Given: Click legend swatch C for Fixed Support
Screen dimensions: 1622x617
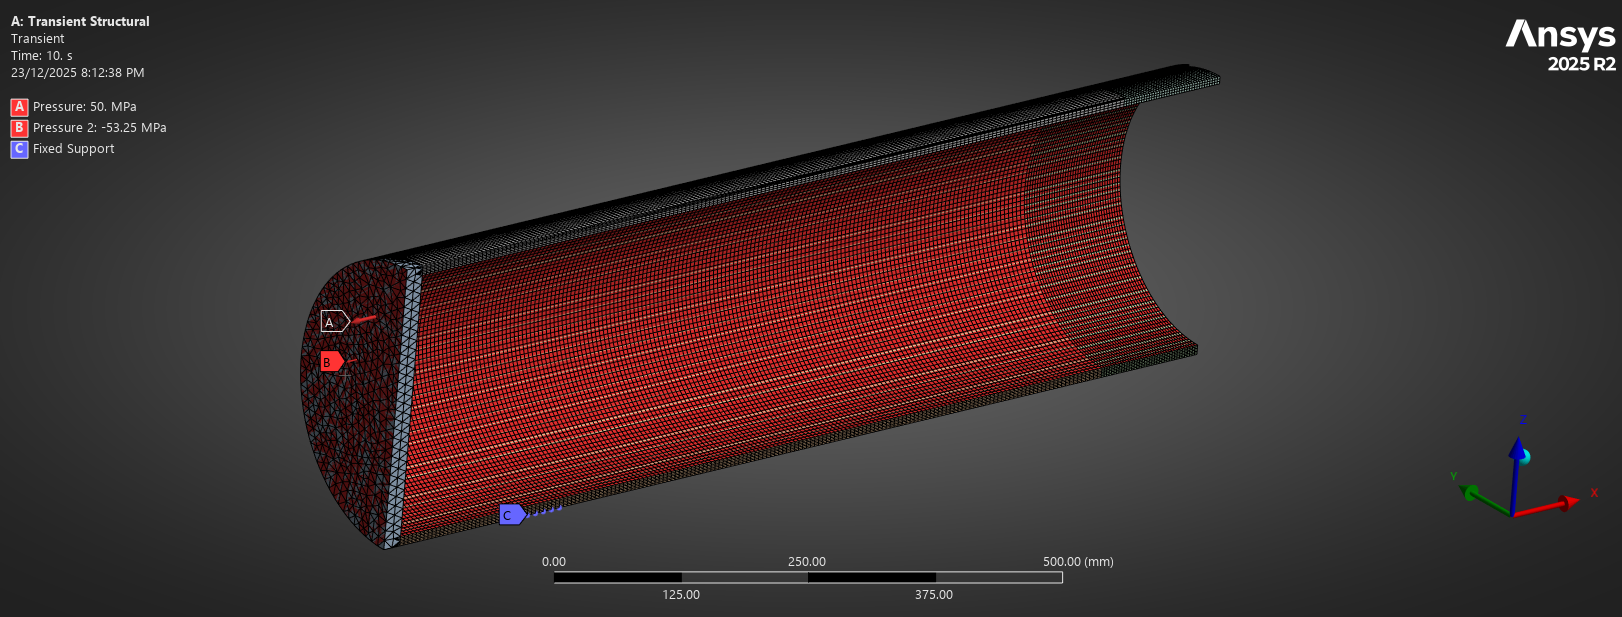Looking at the screenshot, I should click(19, 149).
